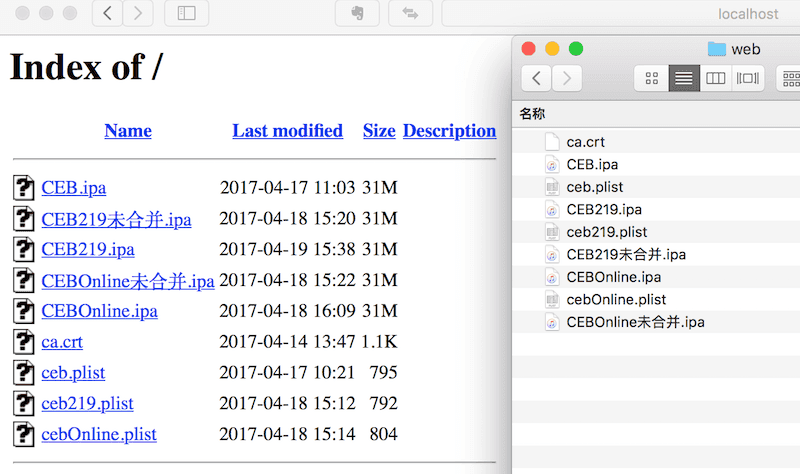Viewport: 800px width, 474px height.
Task: Click the double-arrow extension icon in Safari
Action: (x=410, y=13)
